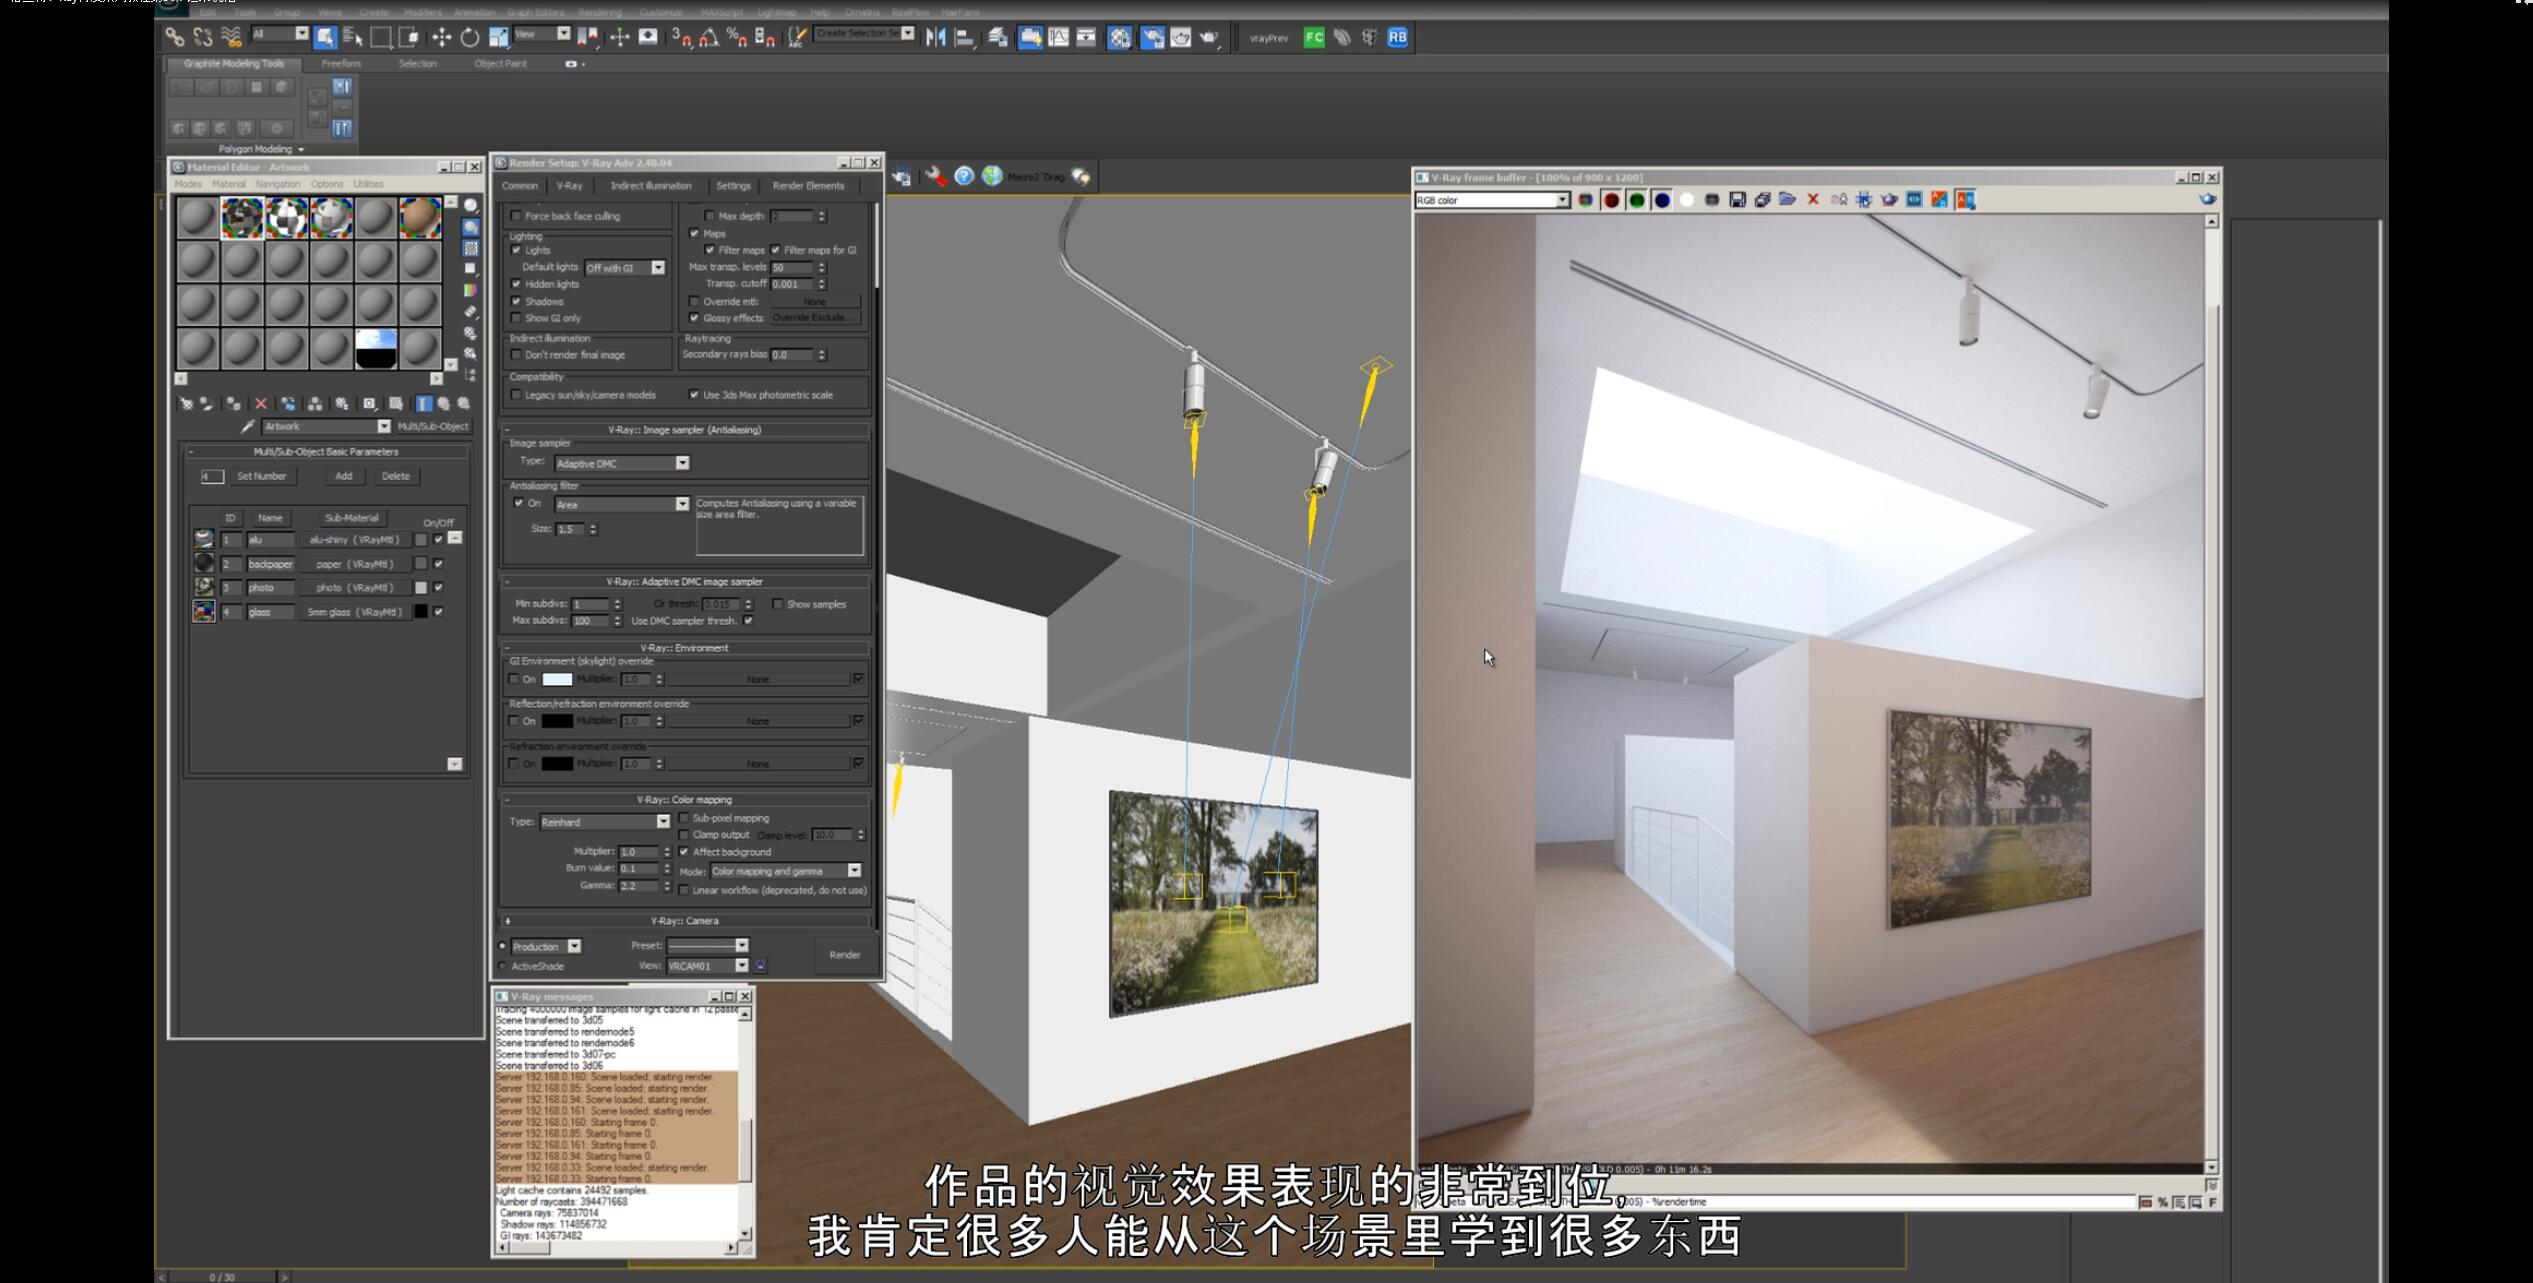The height and width of the screenshot is (1283, 2533).
Task: Click delete X in Material Editor toolbar
Action: (x=261, y=404)
